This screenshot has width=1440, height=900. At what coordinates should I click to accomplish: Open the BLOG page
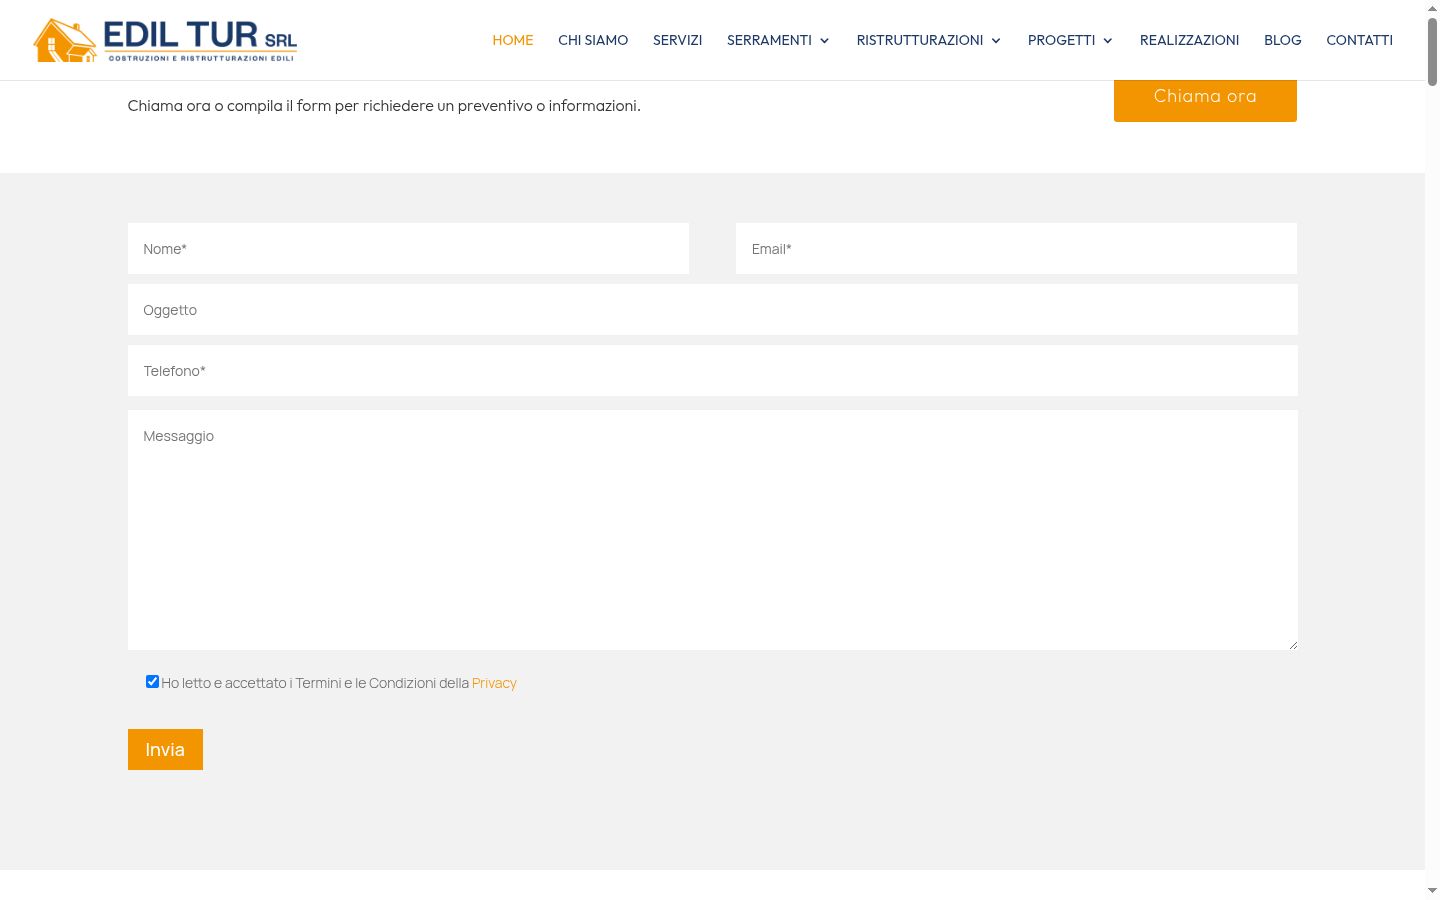point(1282,40)
